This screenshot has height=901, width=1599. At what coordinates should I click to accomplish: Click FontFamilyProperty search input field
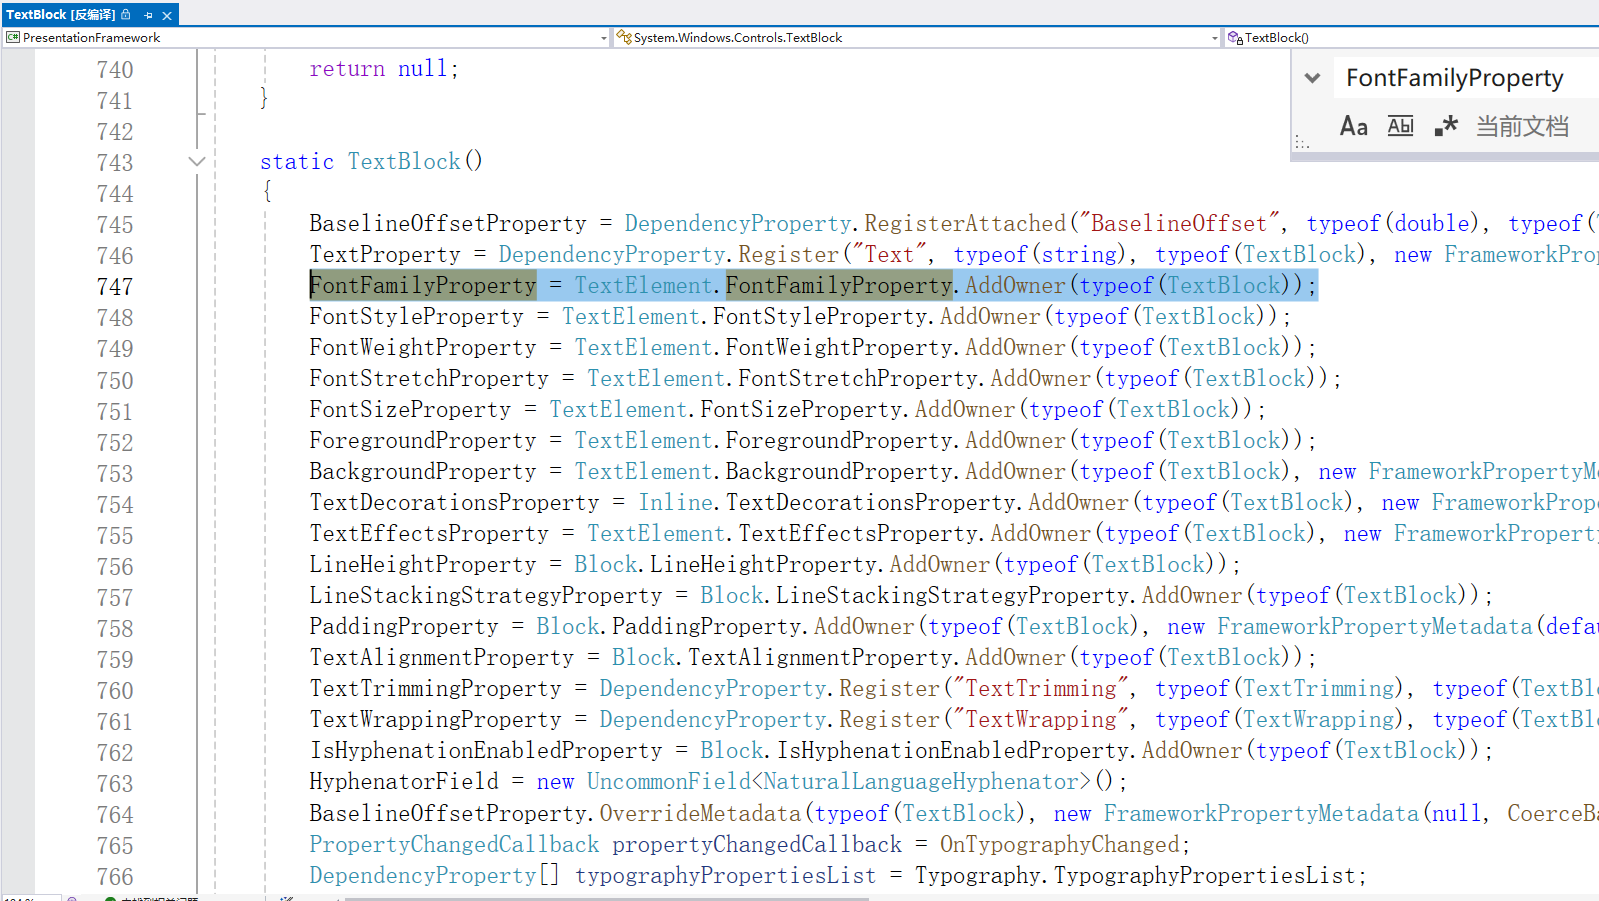click(x=1460, y=78)
